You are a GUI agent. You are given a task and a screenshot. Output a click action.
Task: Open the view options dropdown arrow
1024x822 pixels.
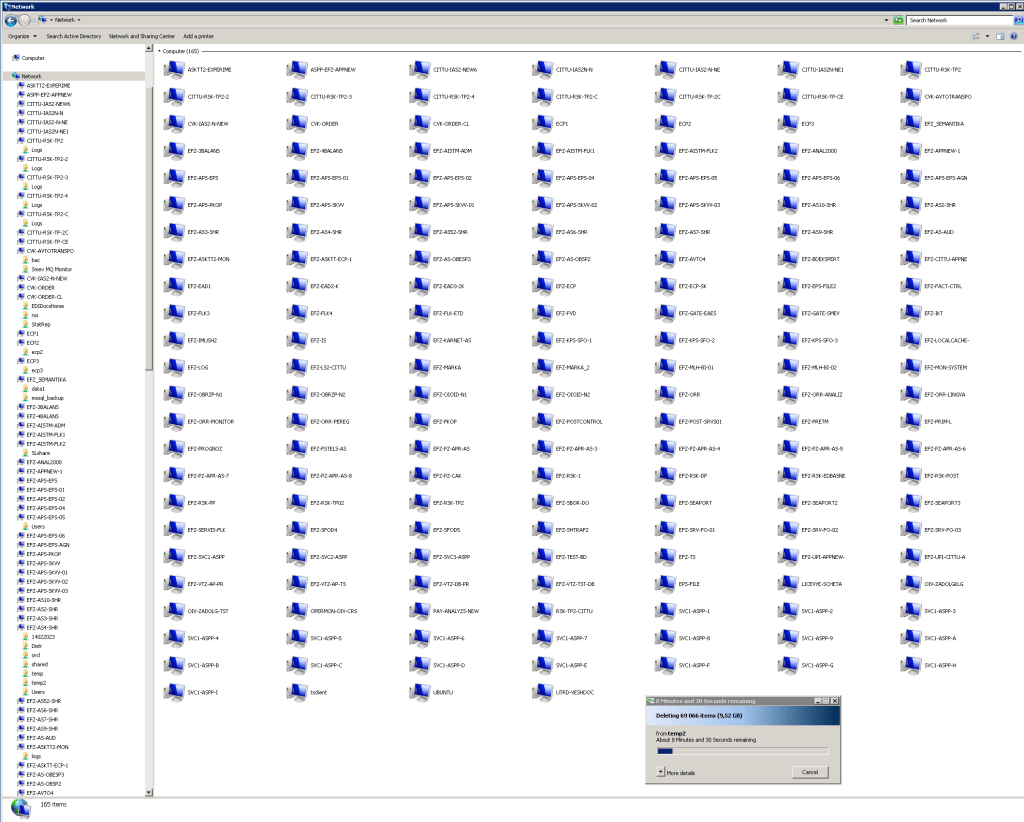coord(986,36)
